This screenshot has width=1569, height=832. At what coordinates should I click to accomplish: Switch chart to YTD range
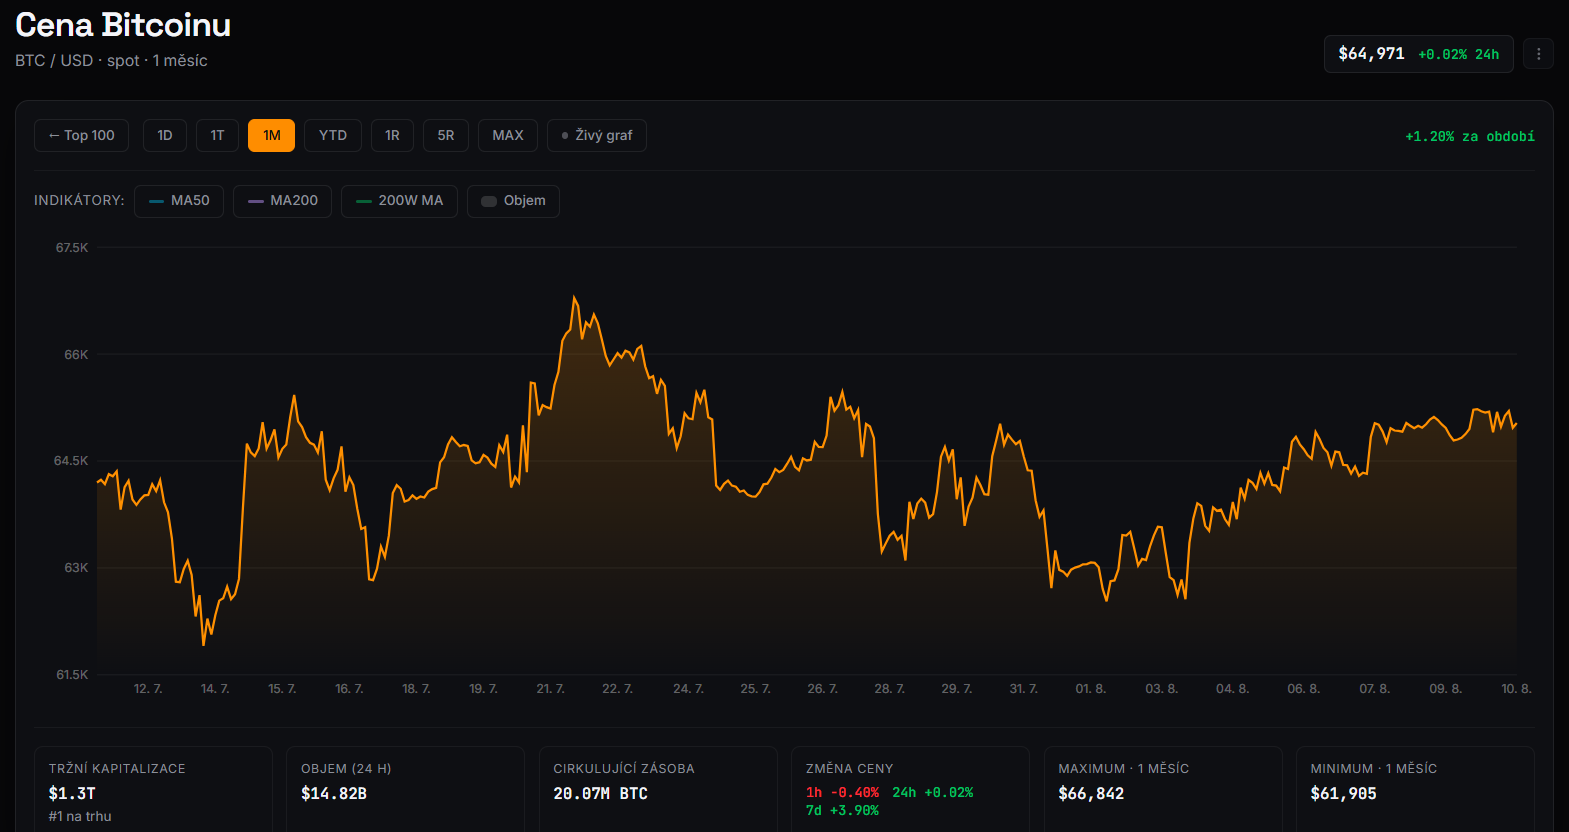[x=333, y=136]
